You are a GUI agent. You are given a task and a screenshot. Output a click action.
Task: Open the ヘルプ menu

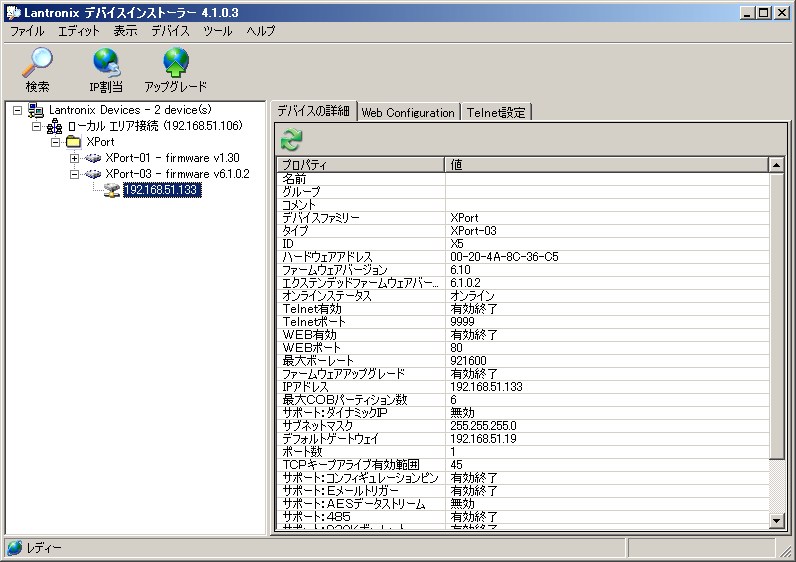pyautogui.click(x=261, y=31)
